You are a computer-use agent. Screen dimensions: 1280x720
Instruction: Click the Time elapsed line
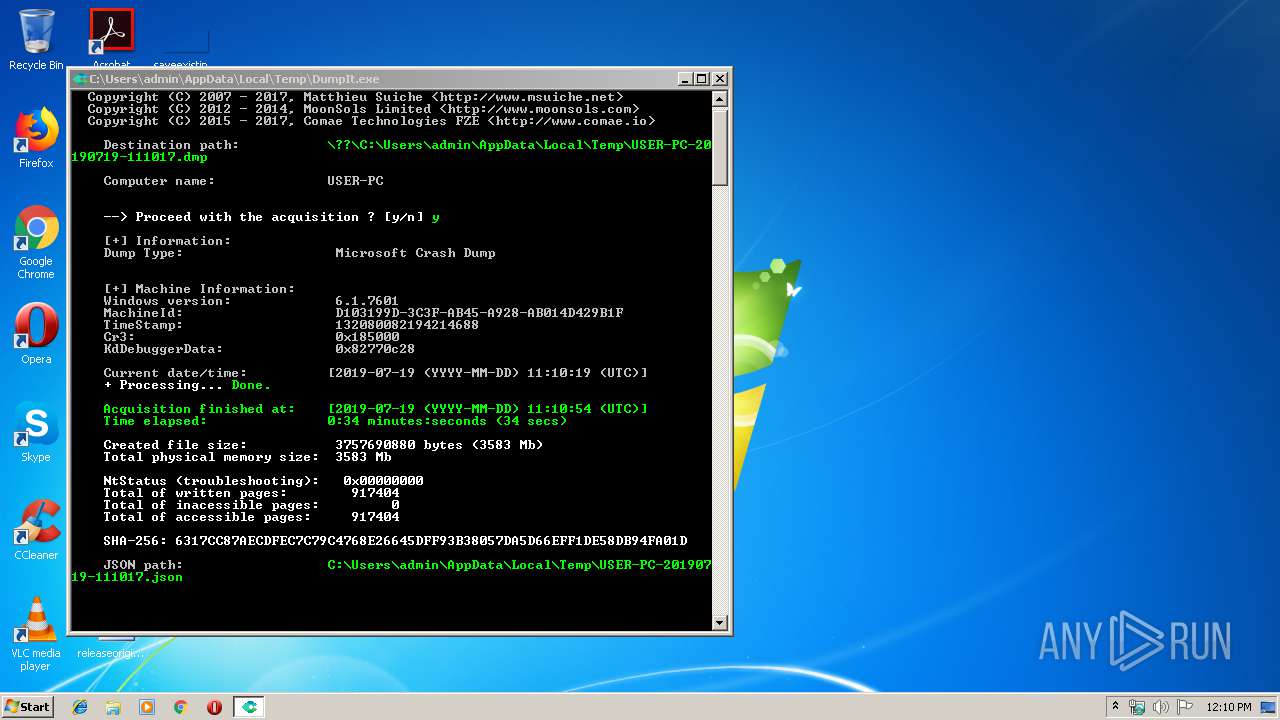tap(335, 421)
